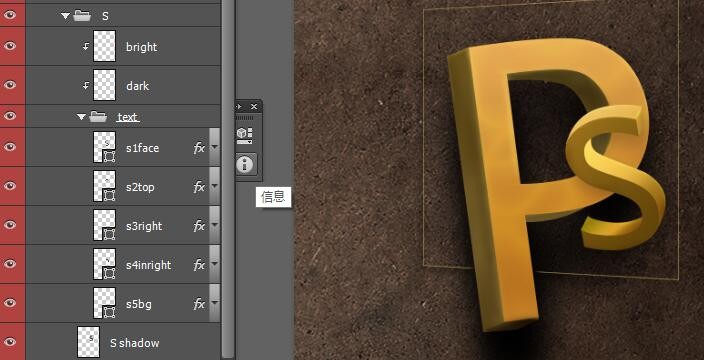Select the S shadow layer thumbnail
The width and height of the screenshot is (704, 360).
(x=88, y=342)
